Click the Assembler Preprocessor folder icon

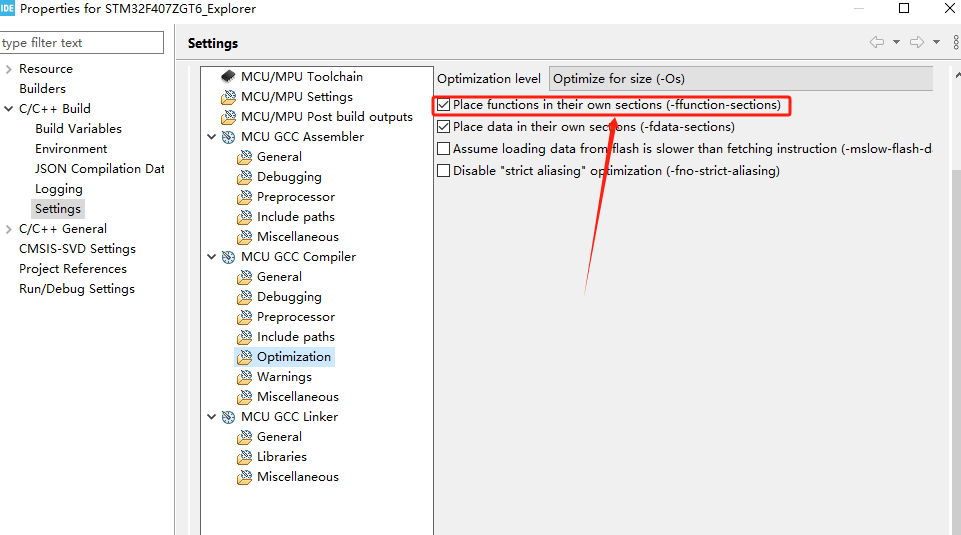tap(245, 197)
